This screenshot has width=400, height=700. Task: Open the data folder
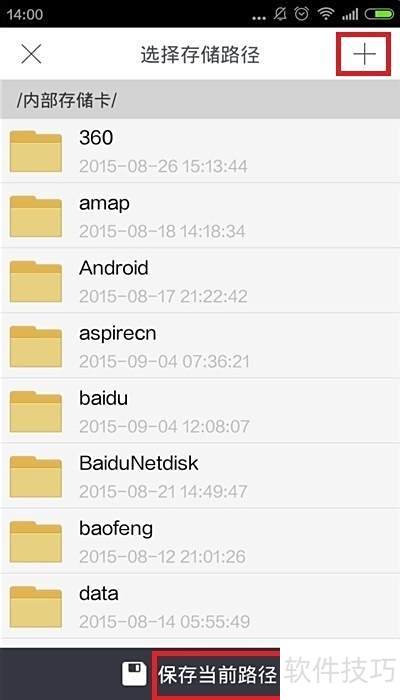(200, 607)
